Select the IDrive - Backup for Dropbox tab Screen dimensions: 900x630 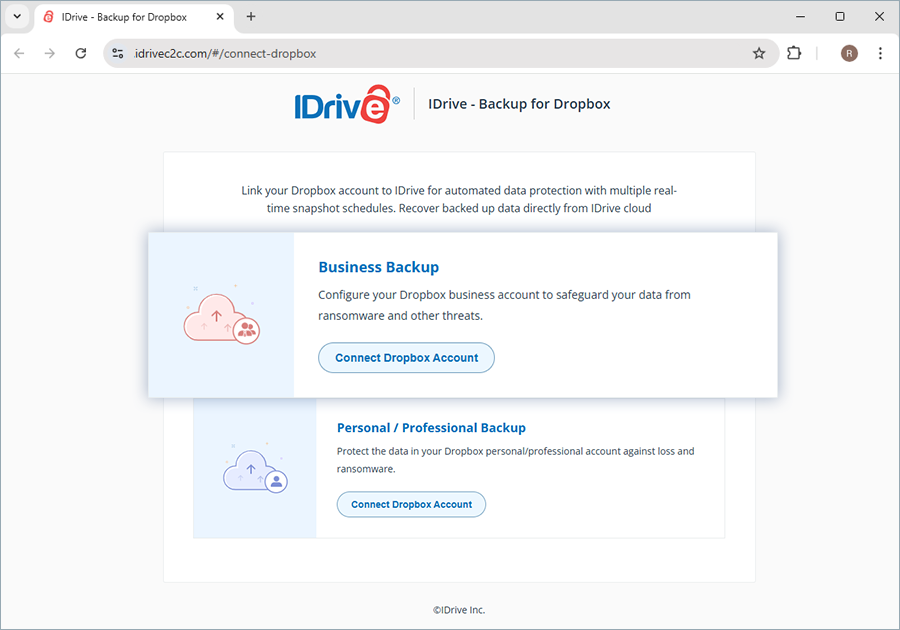click(x=134, y=17)
